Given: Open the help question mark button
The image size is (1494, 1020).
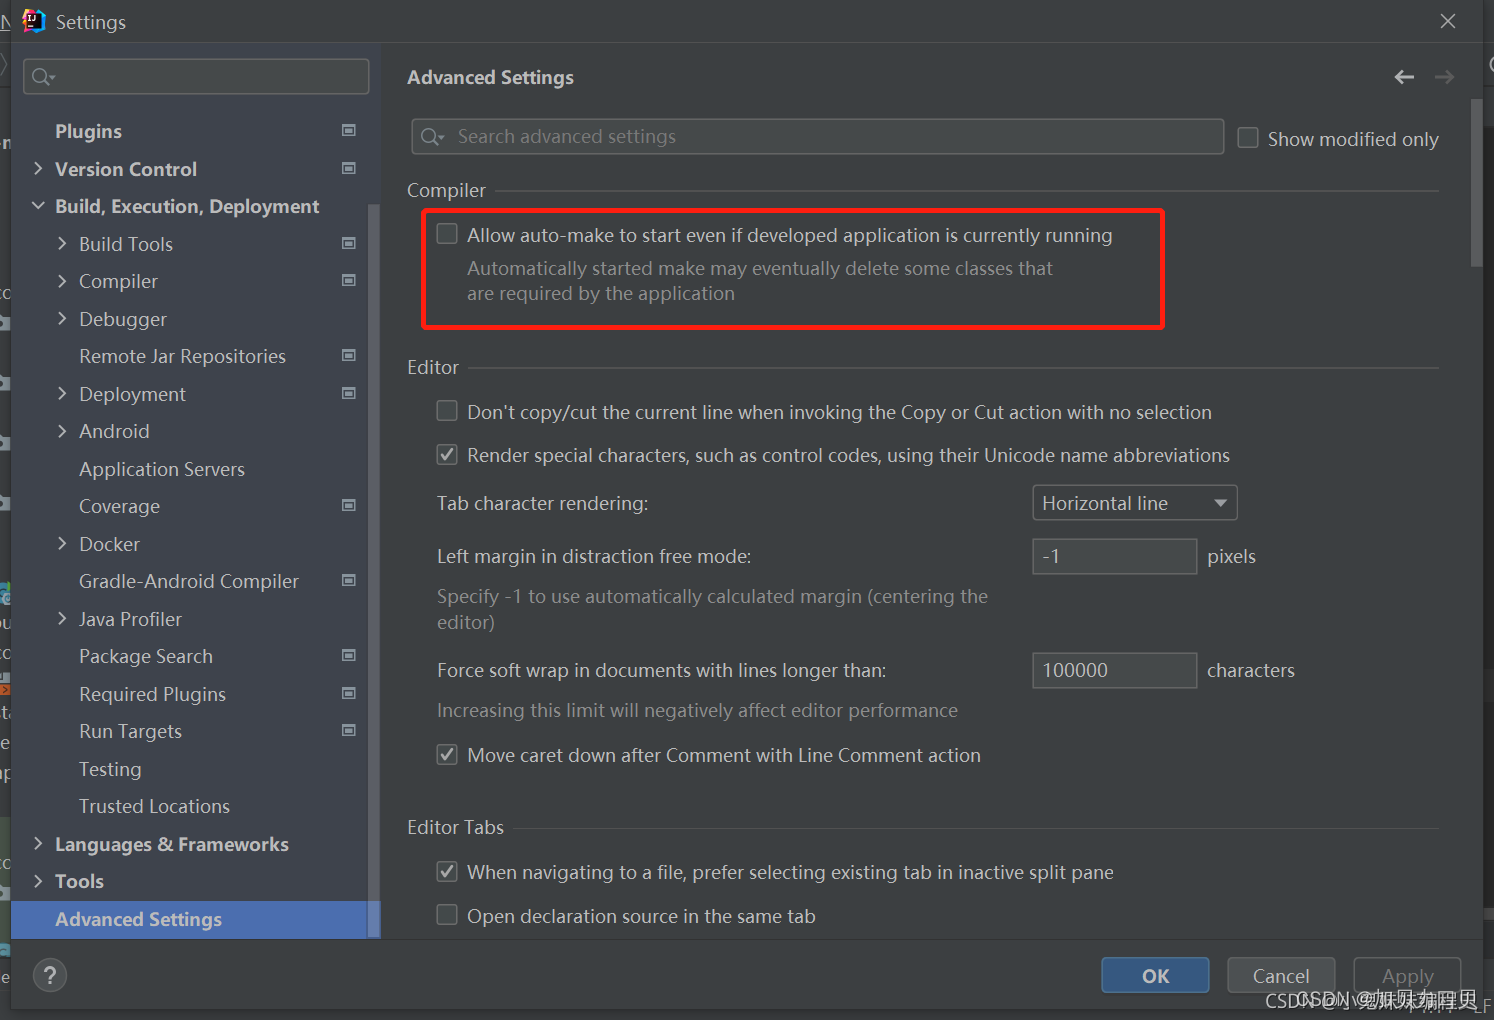Looking at the screenshot, I should click(50, 976).
